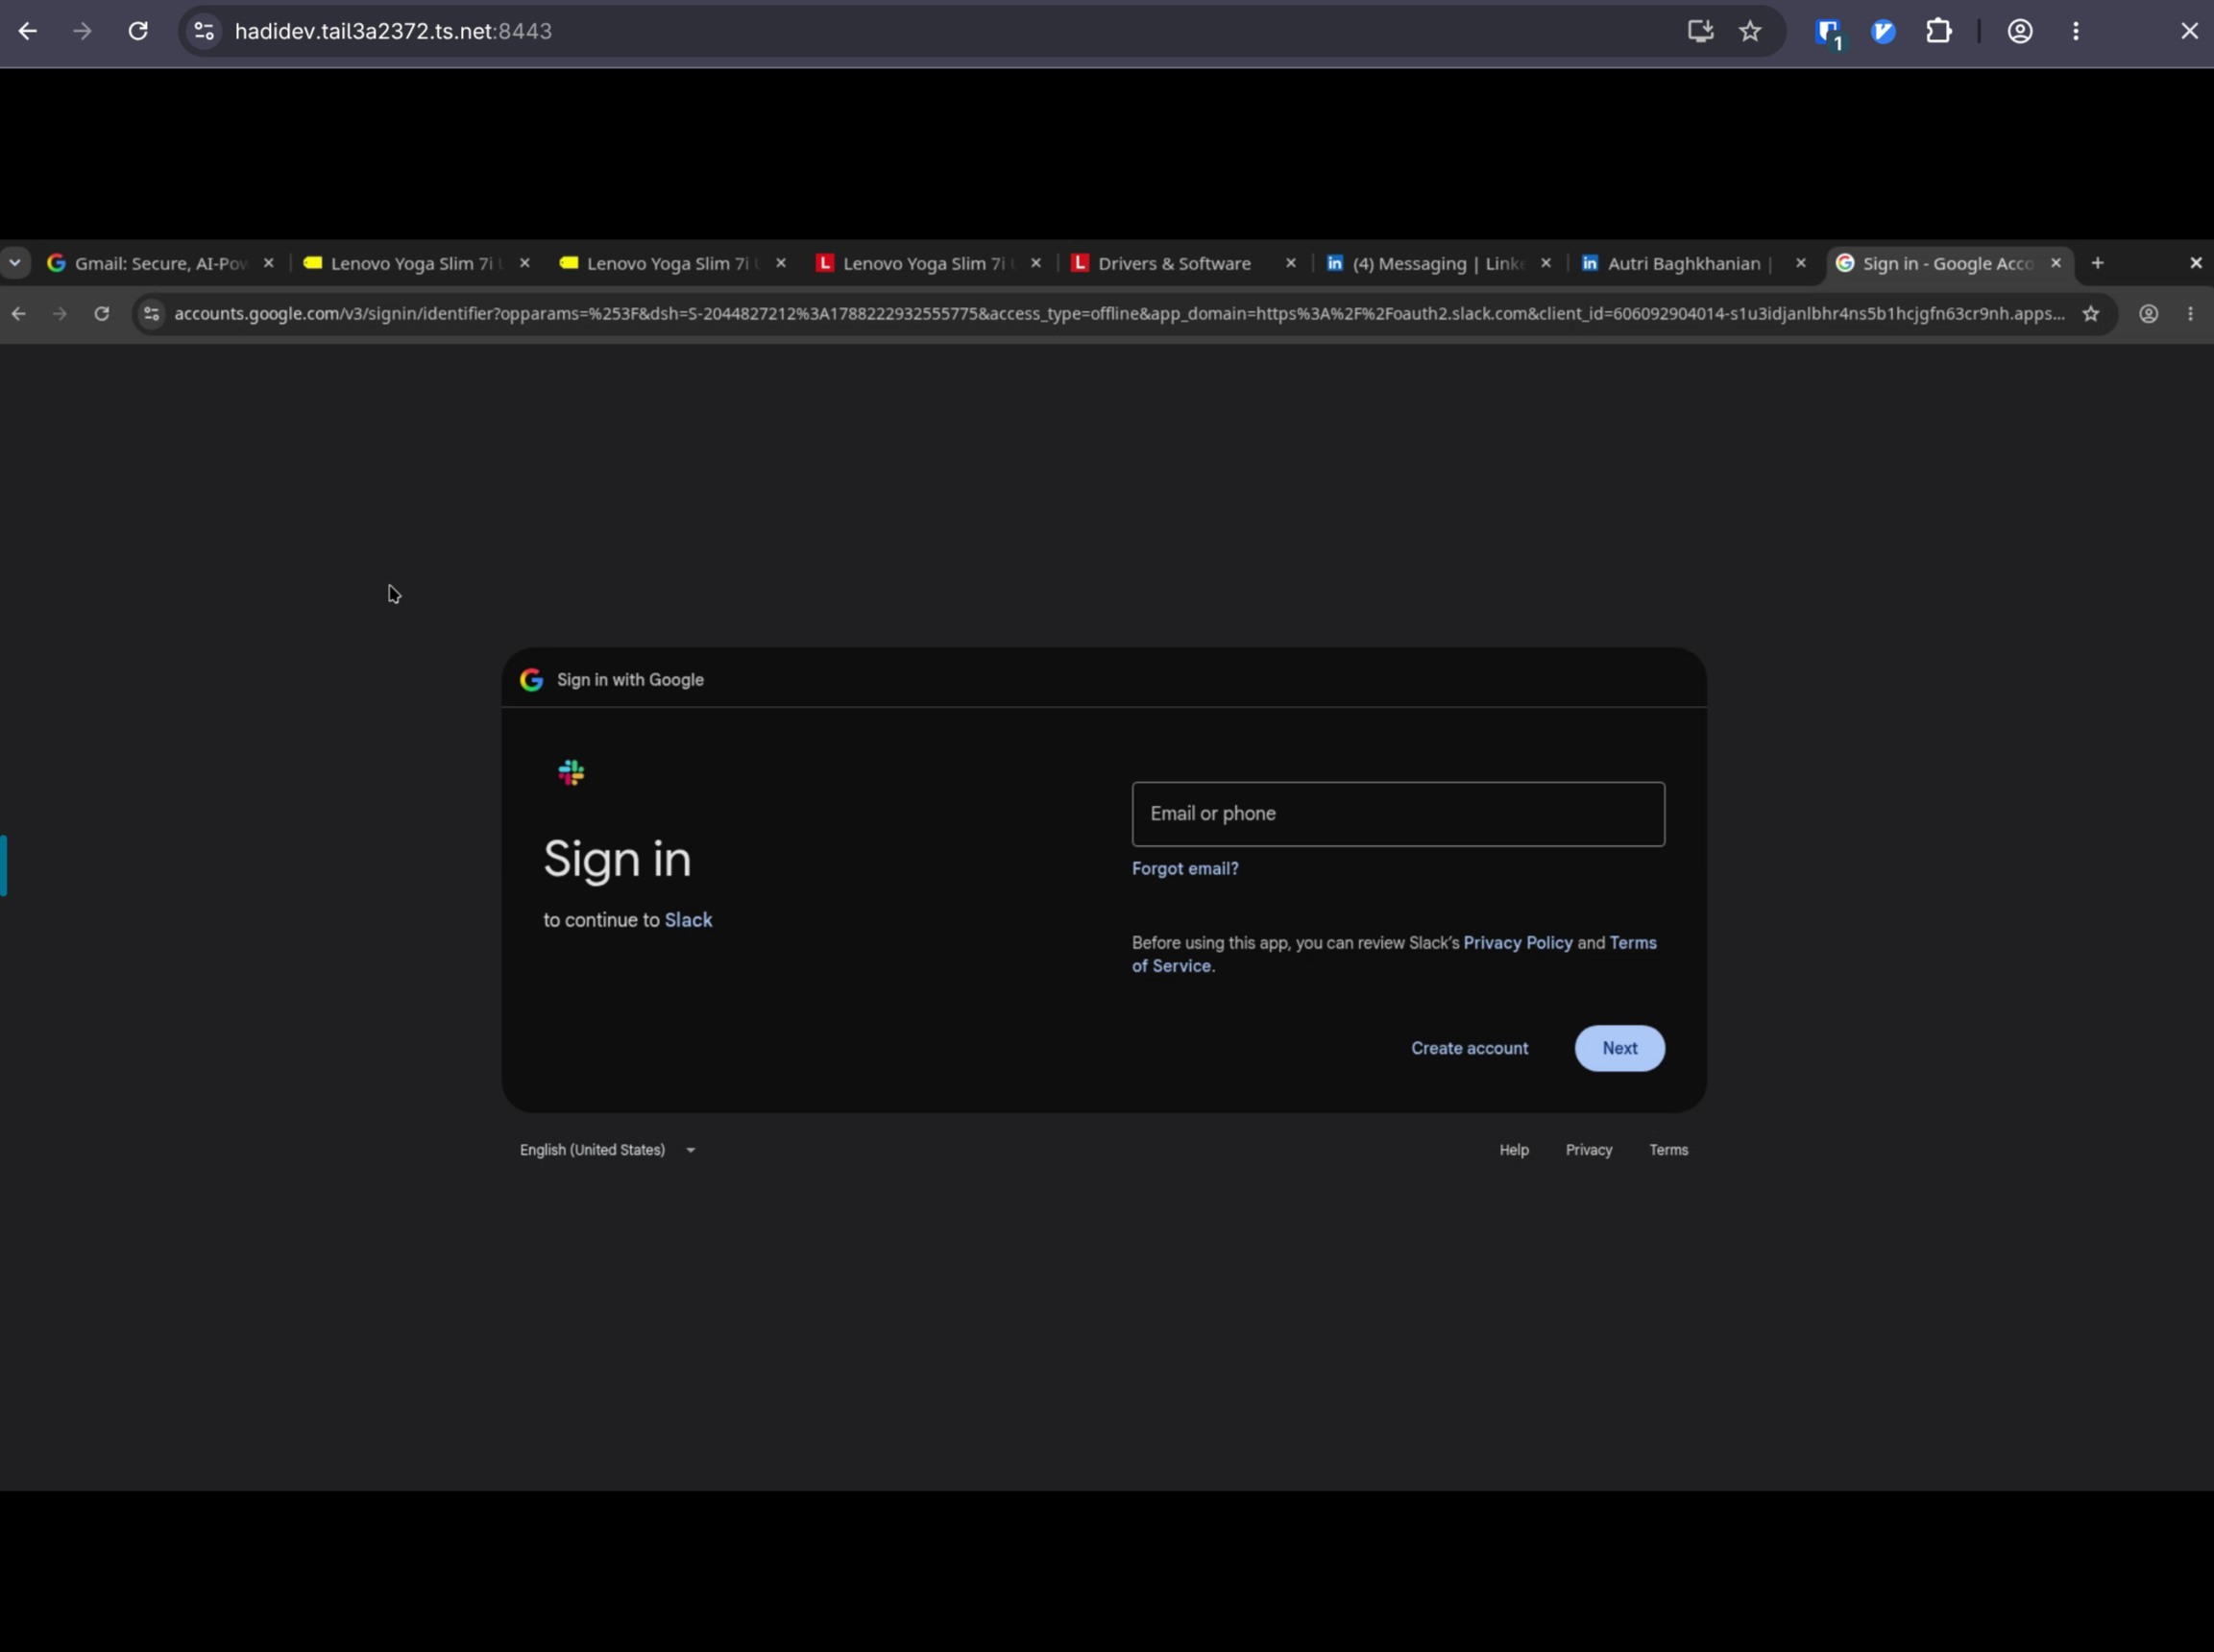Close the LinkedIn Messaging tab
2214x1652 pixels.
point(1545,263)
